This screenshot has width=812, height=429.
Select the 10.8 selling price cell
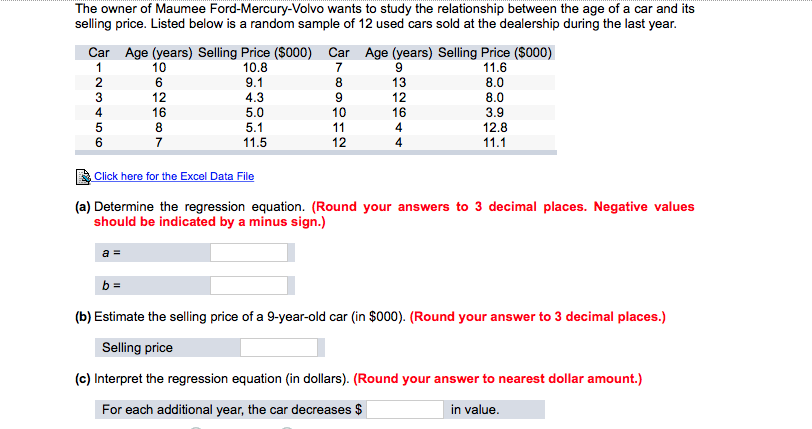(x=255, y=68)
